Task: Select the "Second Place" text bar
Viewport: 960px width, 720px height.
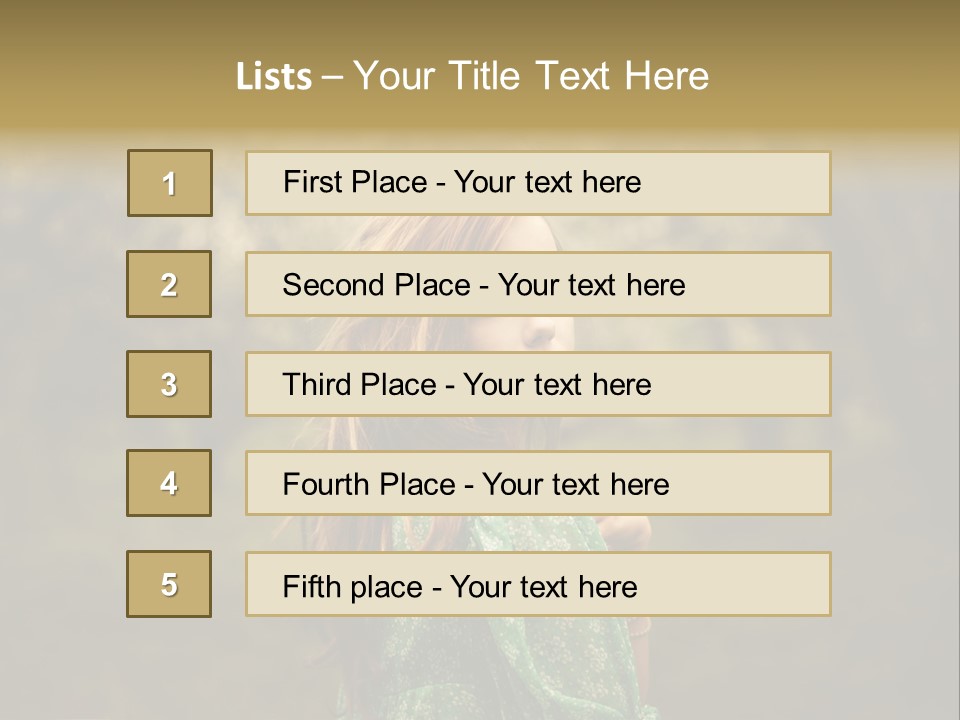Action: tap(538, 284)
